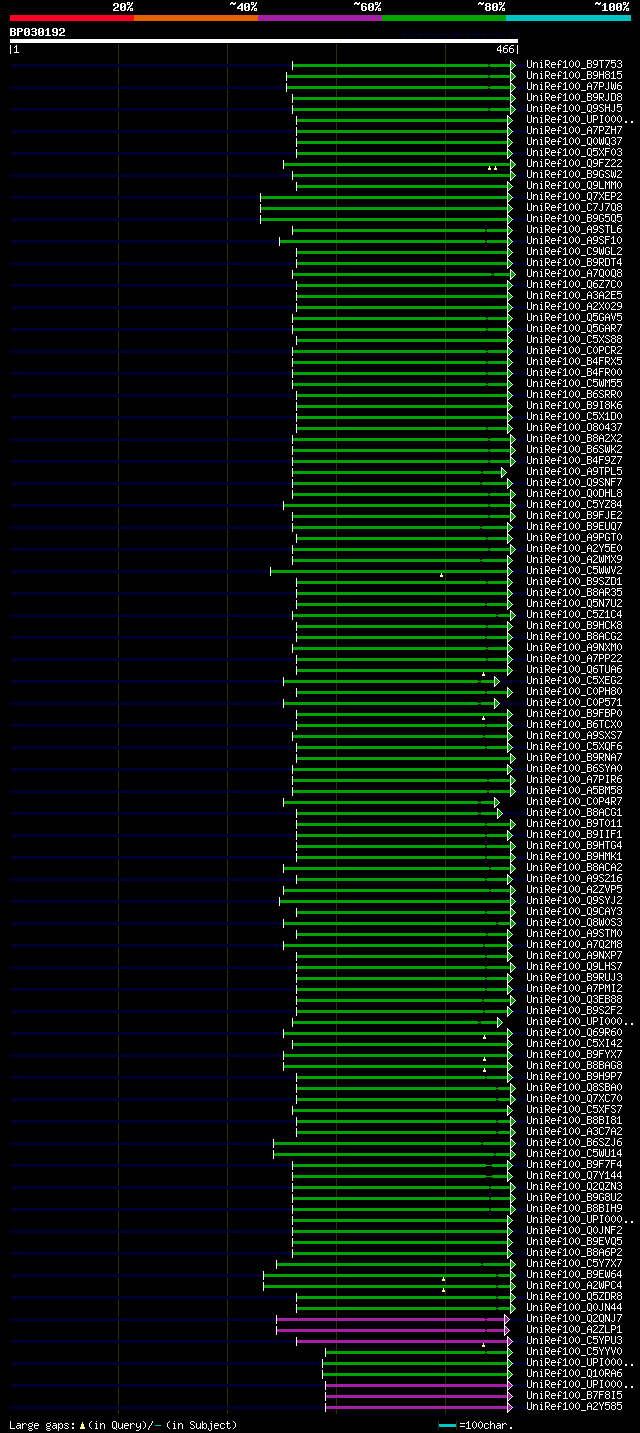
Task: Click hit label UniRef100_Q9FZ22
Action: (x=574, y=164)
